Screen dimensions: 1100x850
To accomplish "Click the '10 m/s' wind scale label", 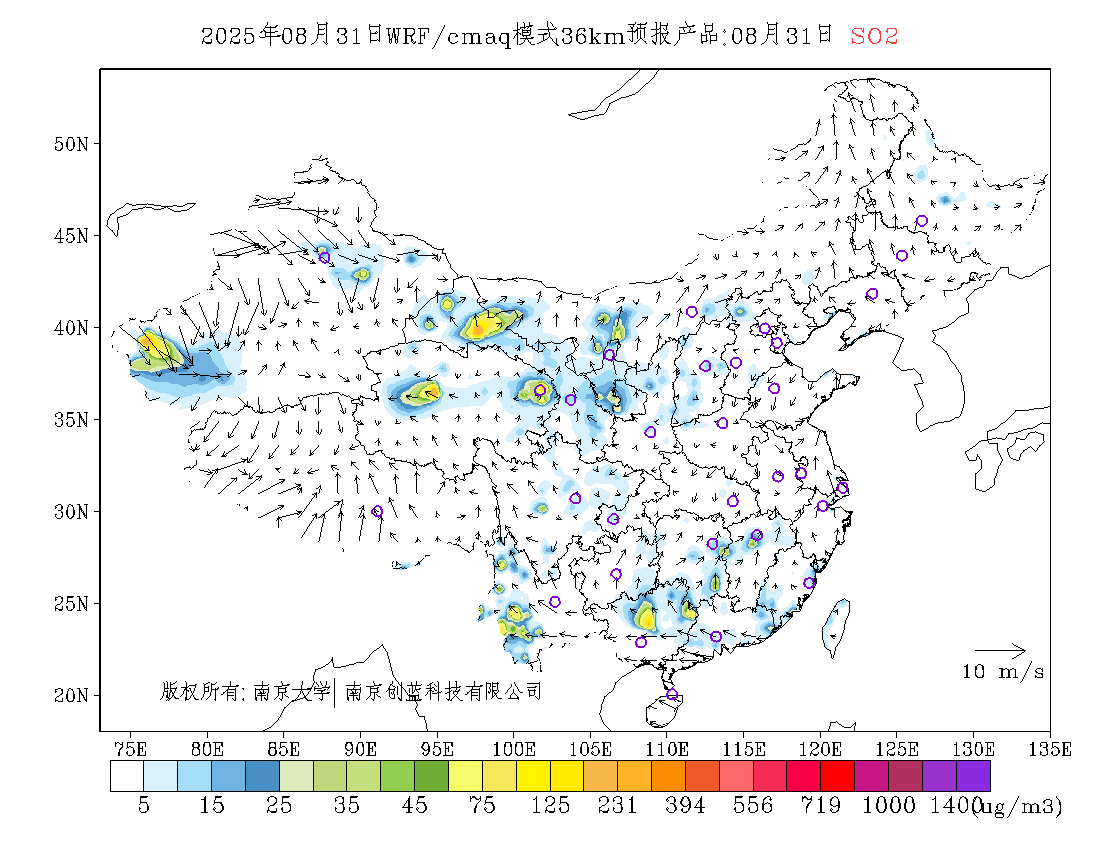I will click(1002, 672).
